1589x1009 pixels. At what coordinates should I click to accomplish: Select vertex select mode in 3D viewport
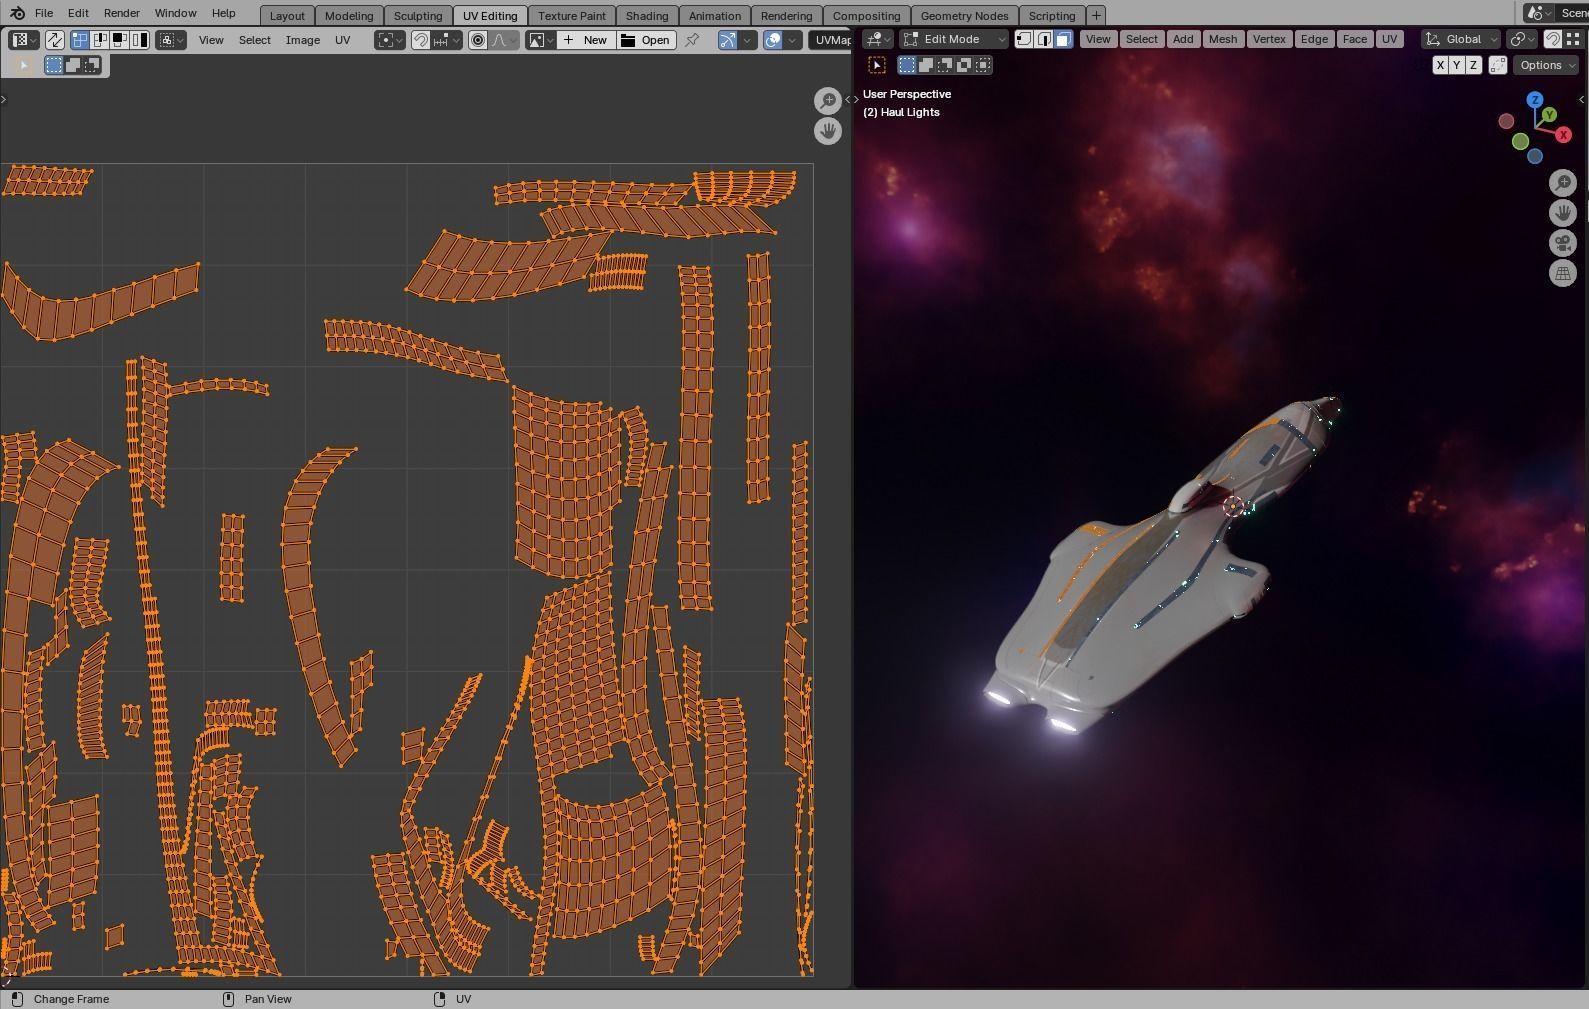1024,39
